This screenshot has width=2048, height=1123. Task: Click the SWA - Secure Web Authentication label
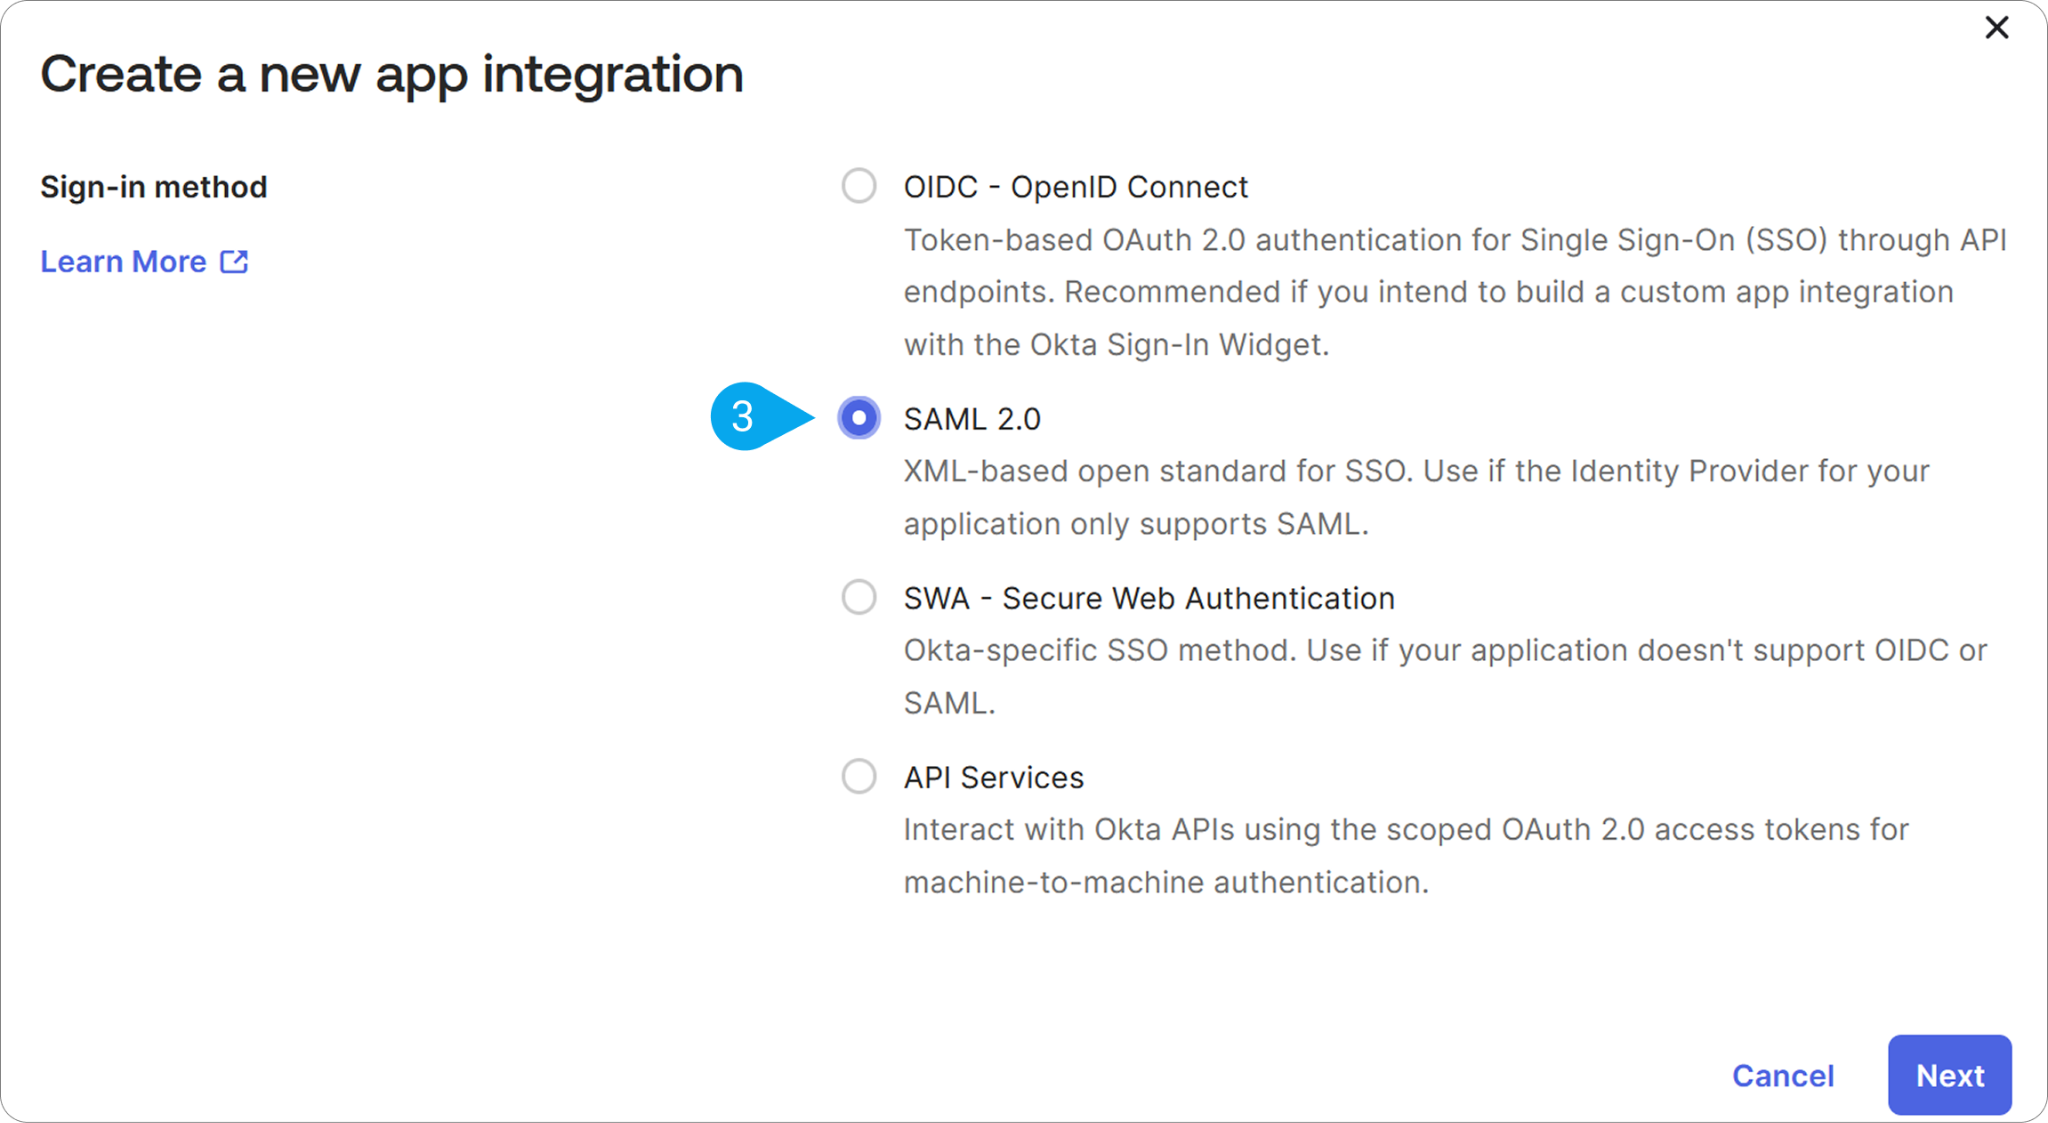pos(1149,598)
